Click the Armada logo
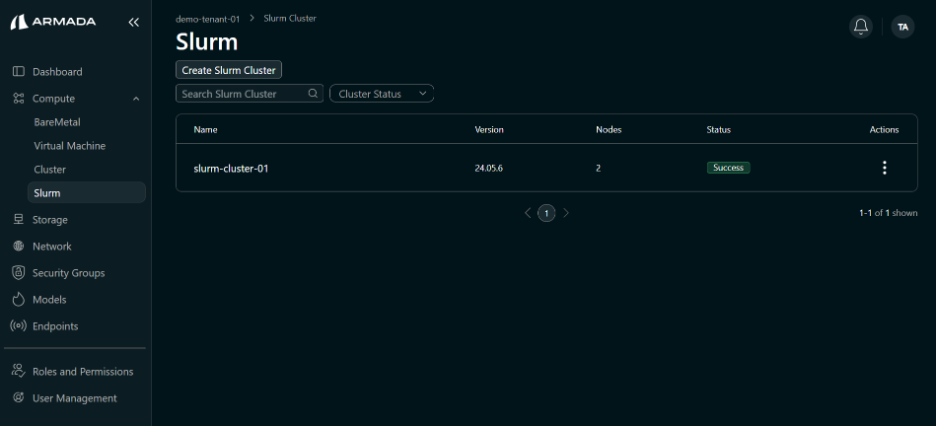The width and height of the screenshot is (936, 426). click(x=53, y=22)
